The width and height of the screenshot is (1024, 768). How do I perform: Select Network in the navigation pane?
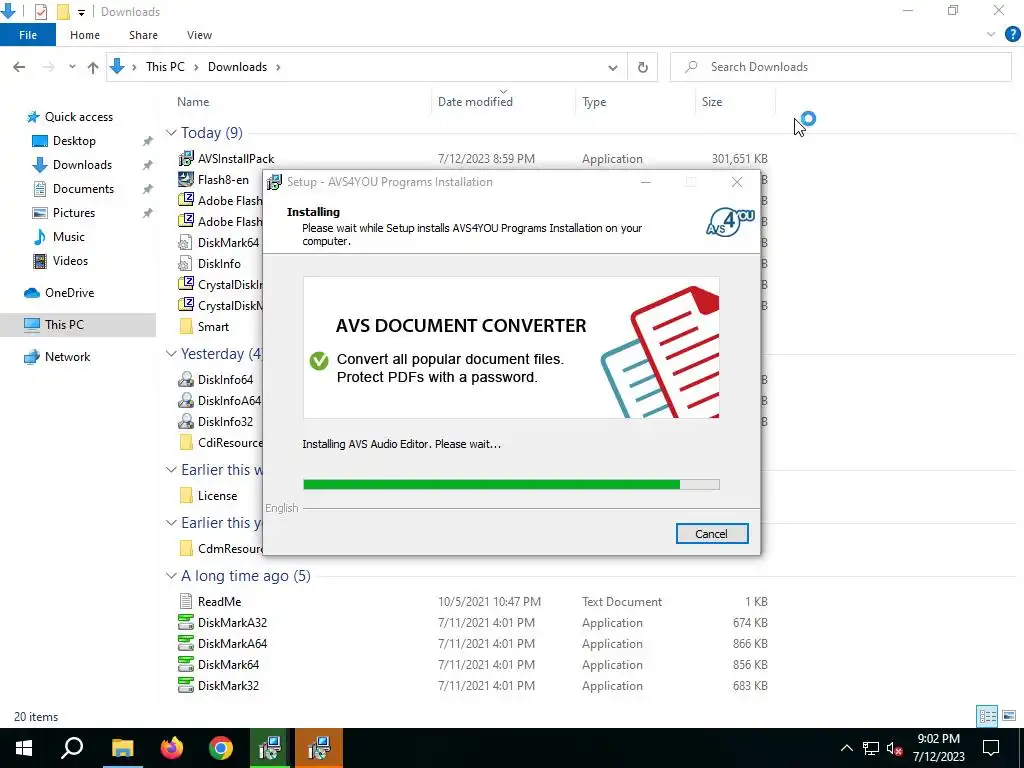pyautogui.click(x=67, y=357)
